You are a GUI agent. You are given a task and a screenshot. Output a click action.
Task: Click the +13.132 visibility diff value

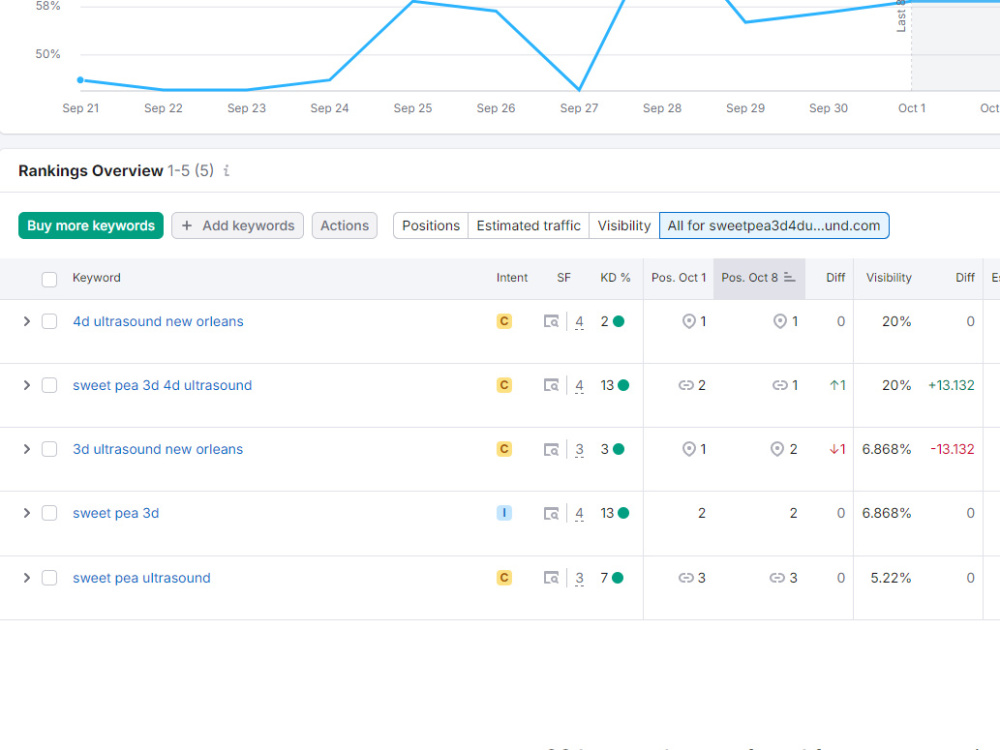point(951,385)
